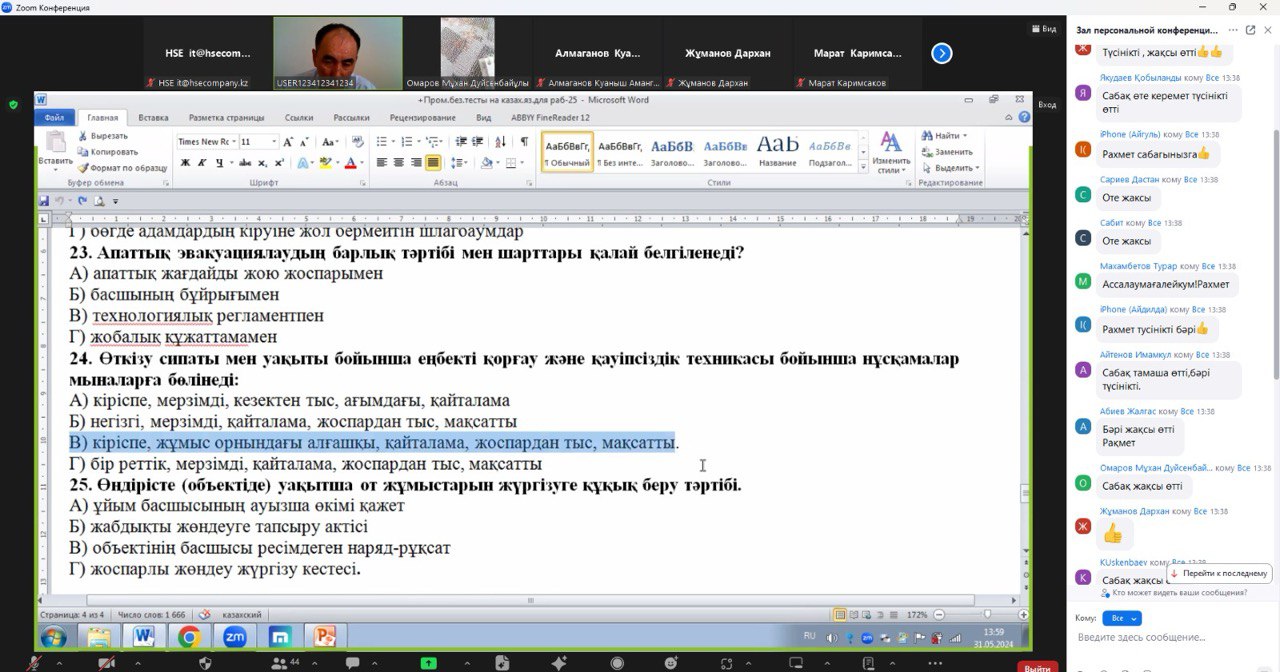
Task: Click the Grow Font icon
Action: click(x=288, y=142)
